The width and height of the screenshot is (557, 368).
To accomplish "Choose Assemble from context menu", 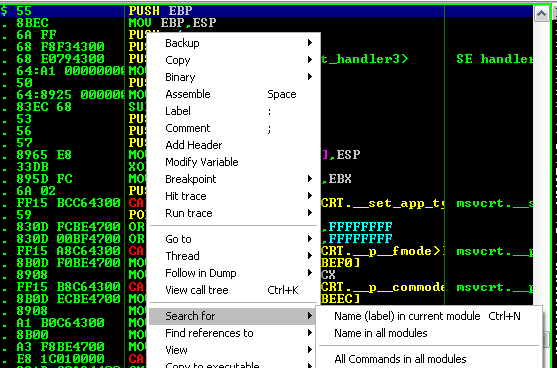I will pos(233,94).
